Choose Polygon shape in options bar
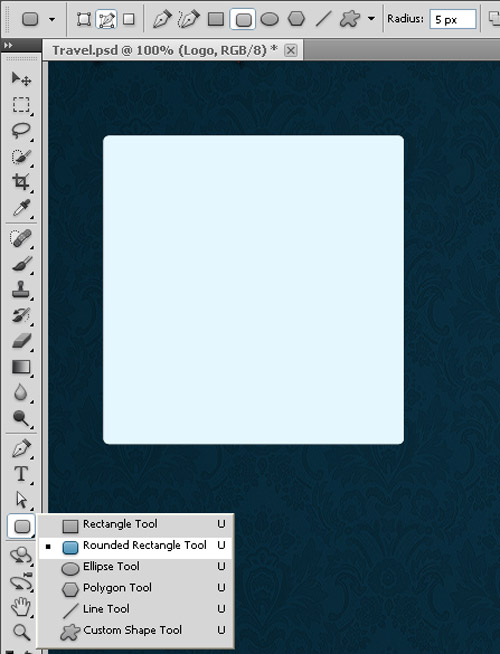The height and width of the screenshot is (654, 500). point(296,19)
